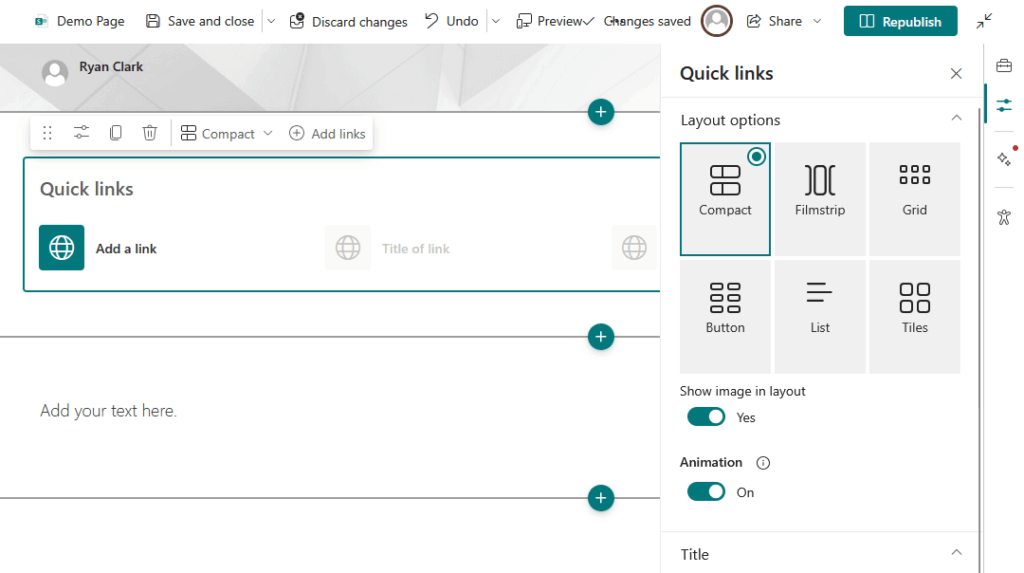The image size is (1024, 573).
Task: Toggle the Animation switch off
Action: (706, 491)
